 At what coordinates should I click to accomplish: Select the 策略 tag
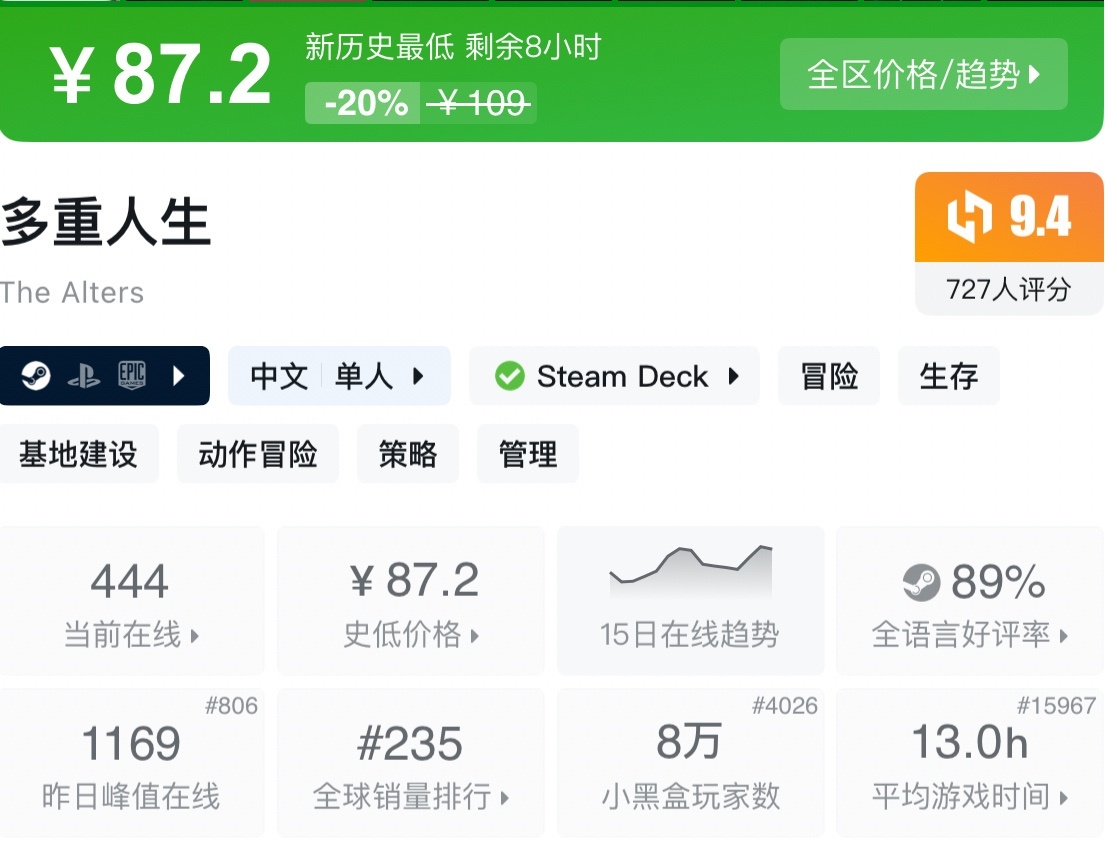point(408,455)
